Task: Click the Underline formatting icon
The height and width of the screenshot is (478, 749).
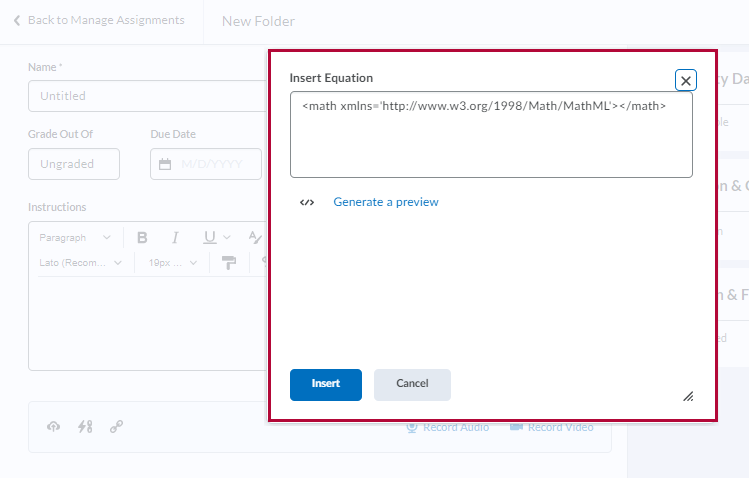Action: (x=209, y=238)
